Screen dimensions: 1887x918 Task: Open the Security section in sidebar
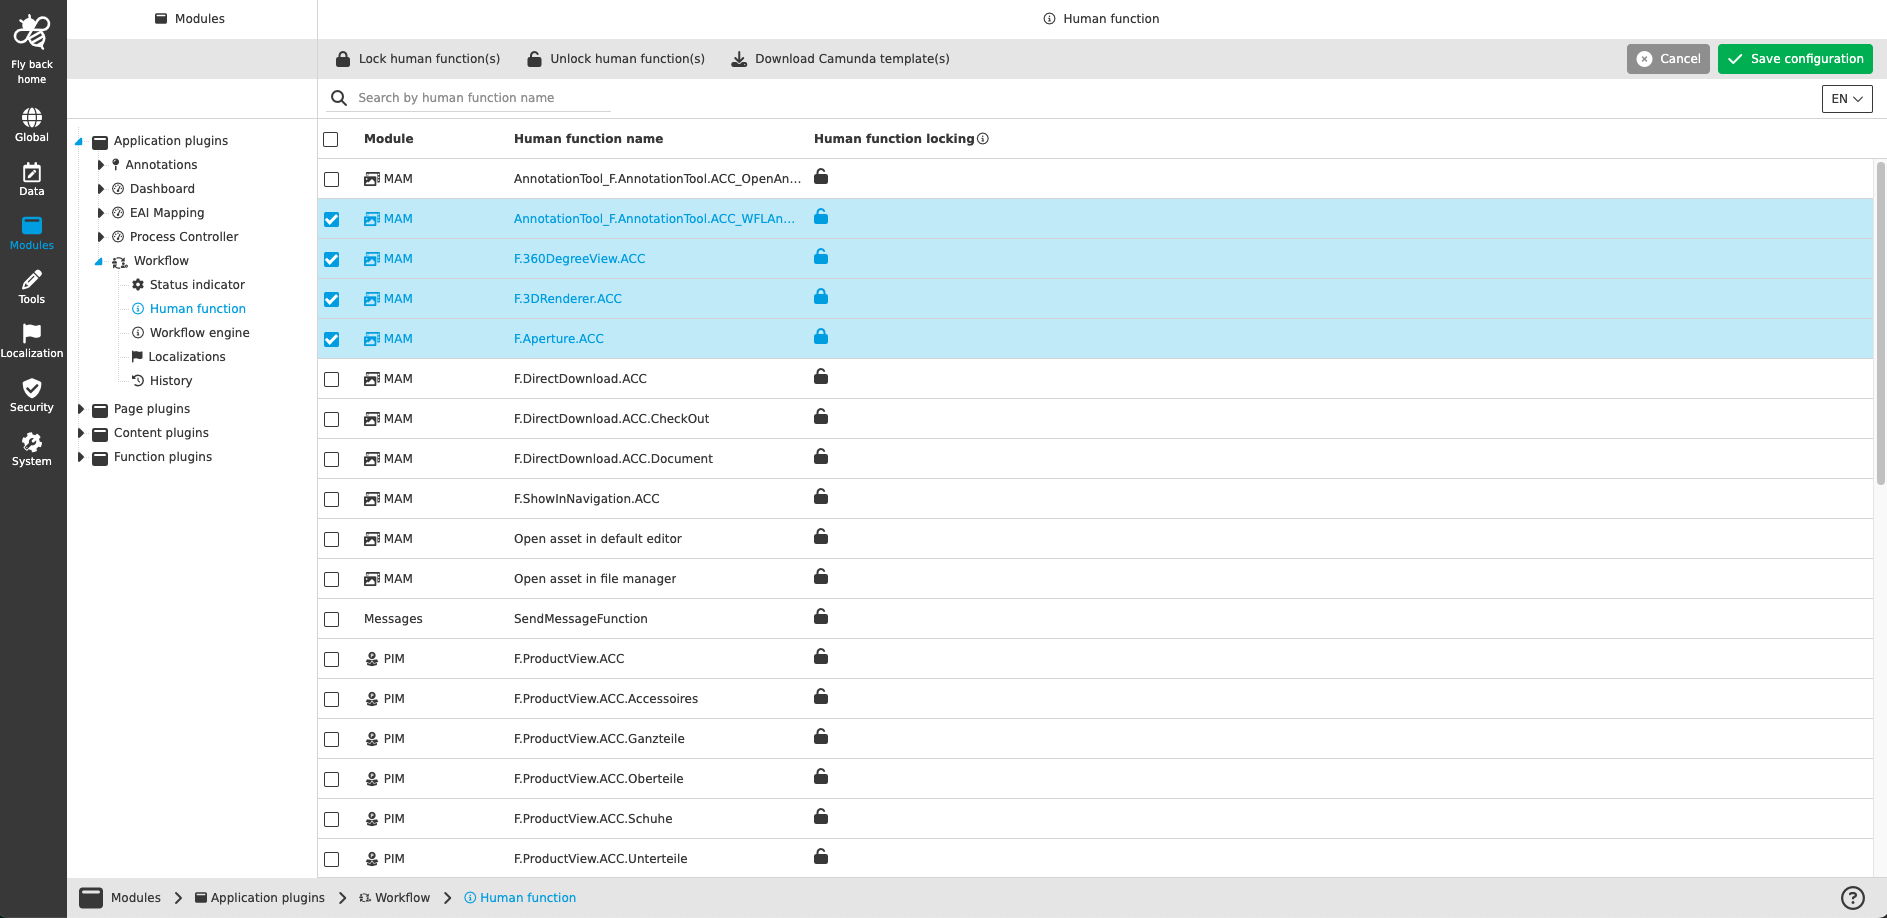tap(31, 390)
